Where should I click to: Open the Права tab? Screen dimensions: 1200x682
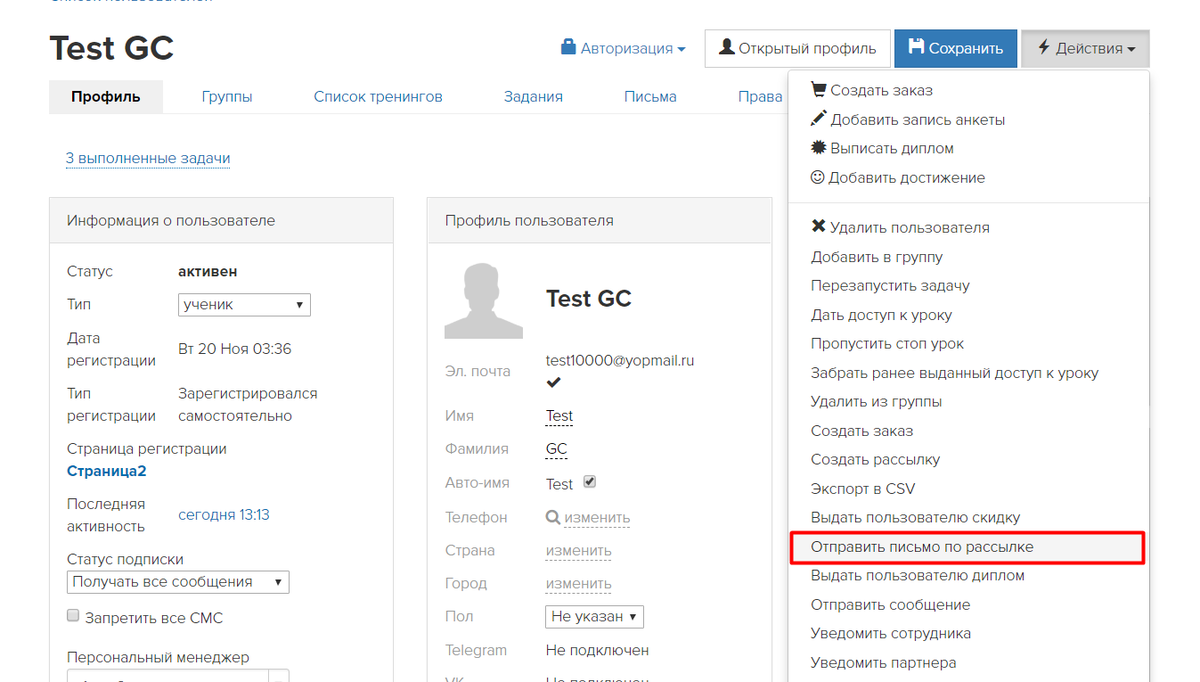tap(760, 97)
